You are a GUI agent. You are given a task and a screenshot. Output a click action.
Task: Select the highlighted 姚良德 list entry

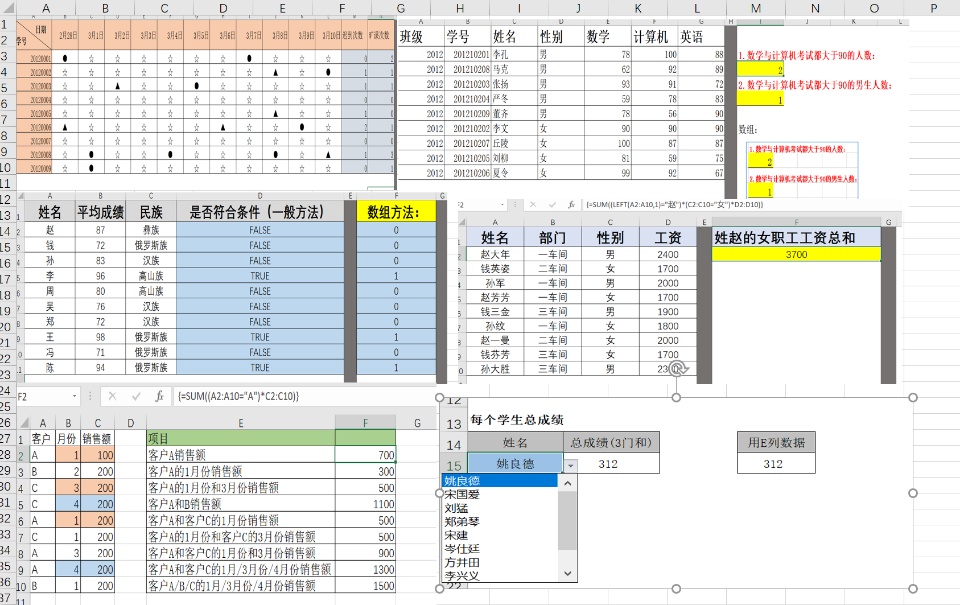[x=500, y=481]
